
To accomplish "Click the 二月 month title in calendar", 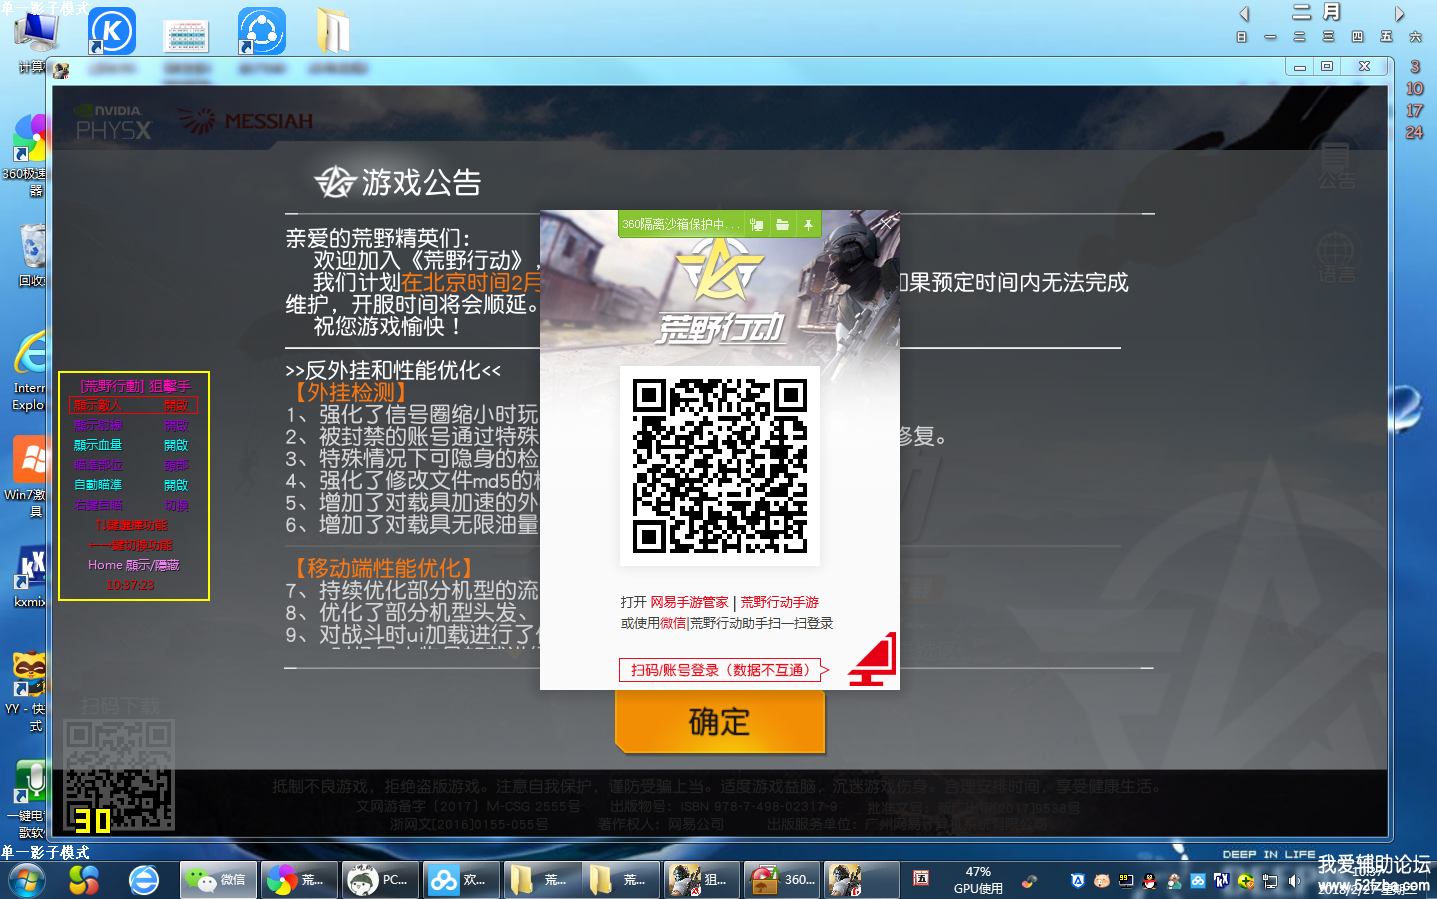I will coord(1316,12).
